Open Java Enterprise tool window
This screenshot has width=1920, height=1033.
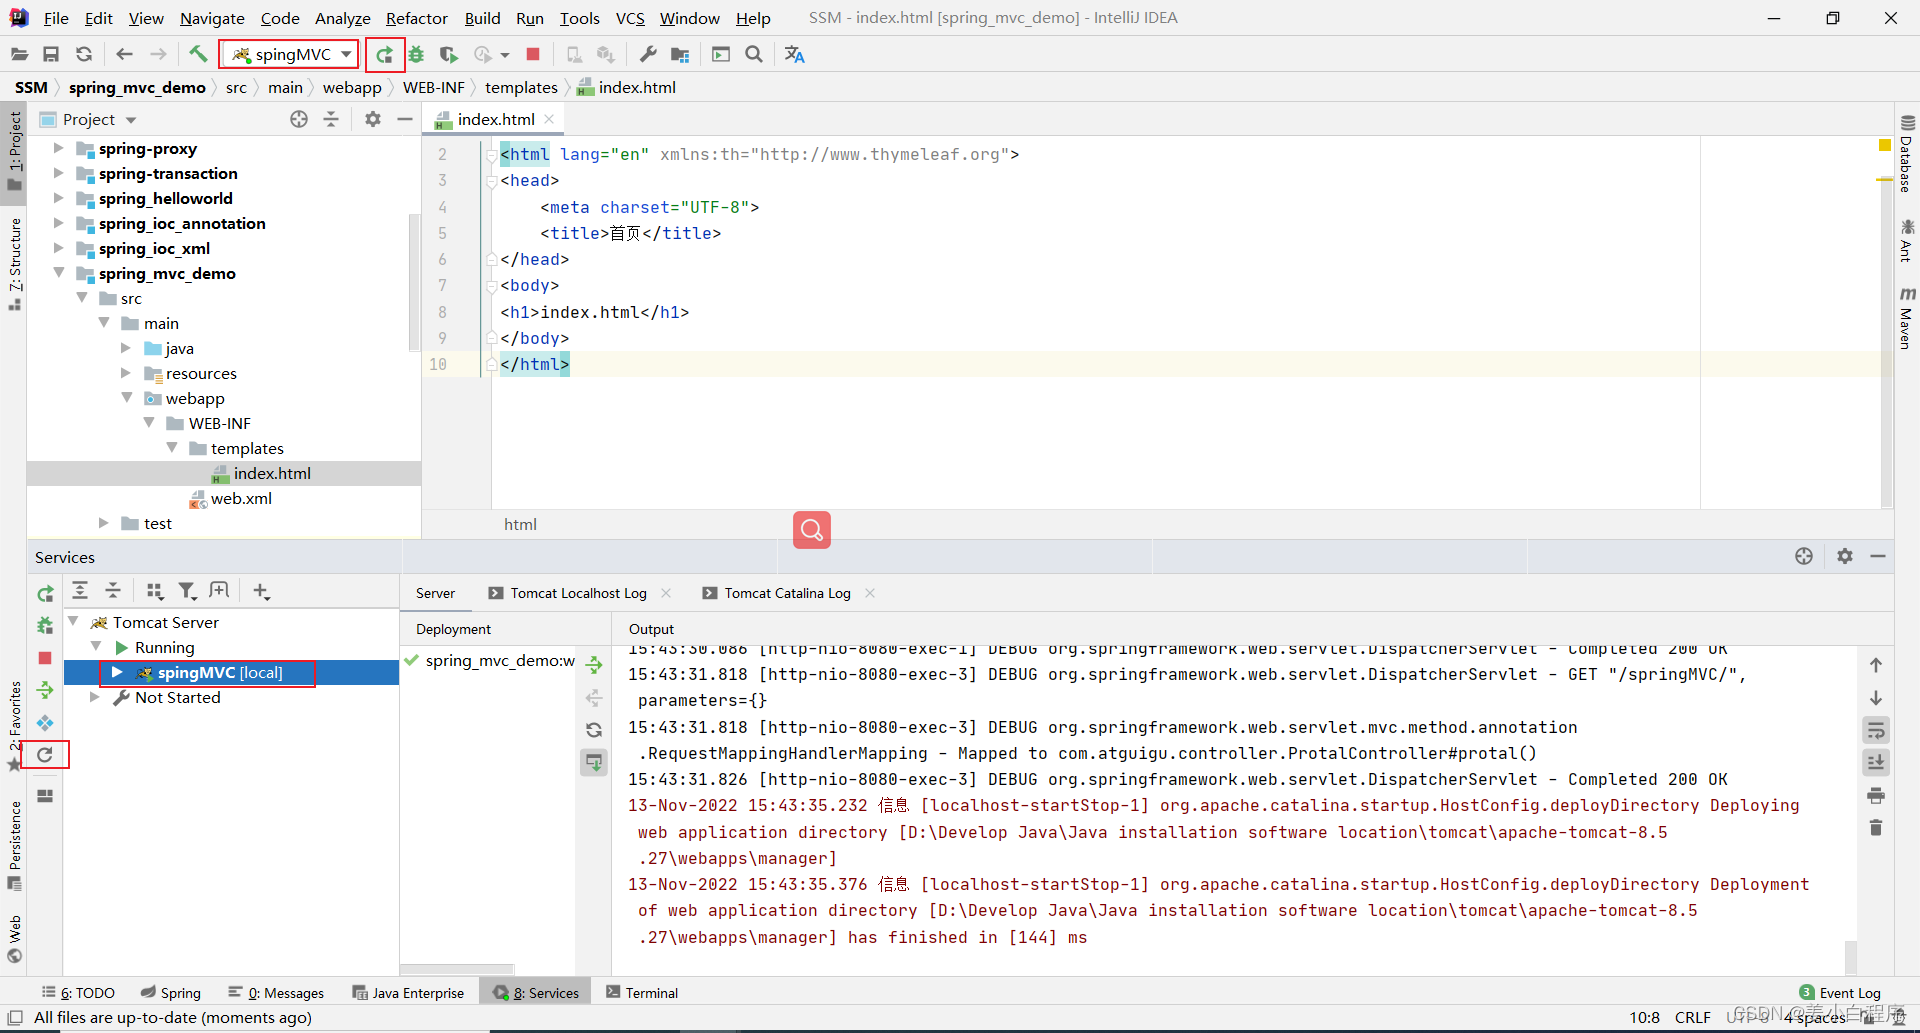(x=408, y=993)
